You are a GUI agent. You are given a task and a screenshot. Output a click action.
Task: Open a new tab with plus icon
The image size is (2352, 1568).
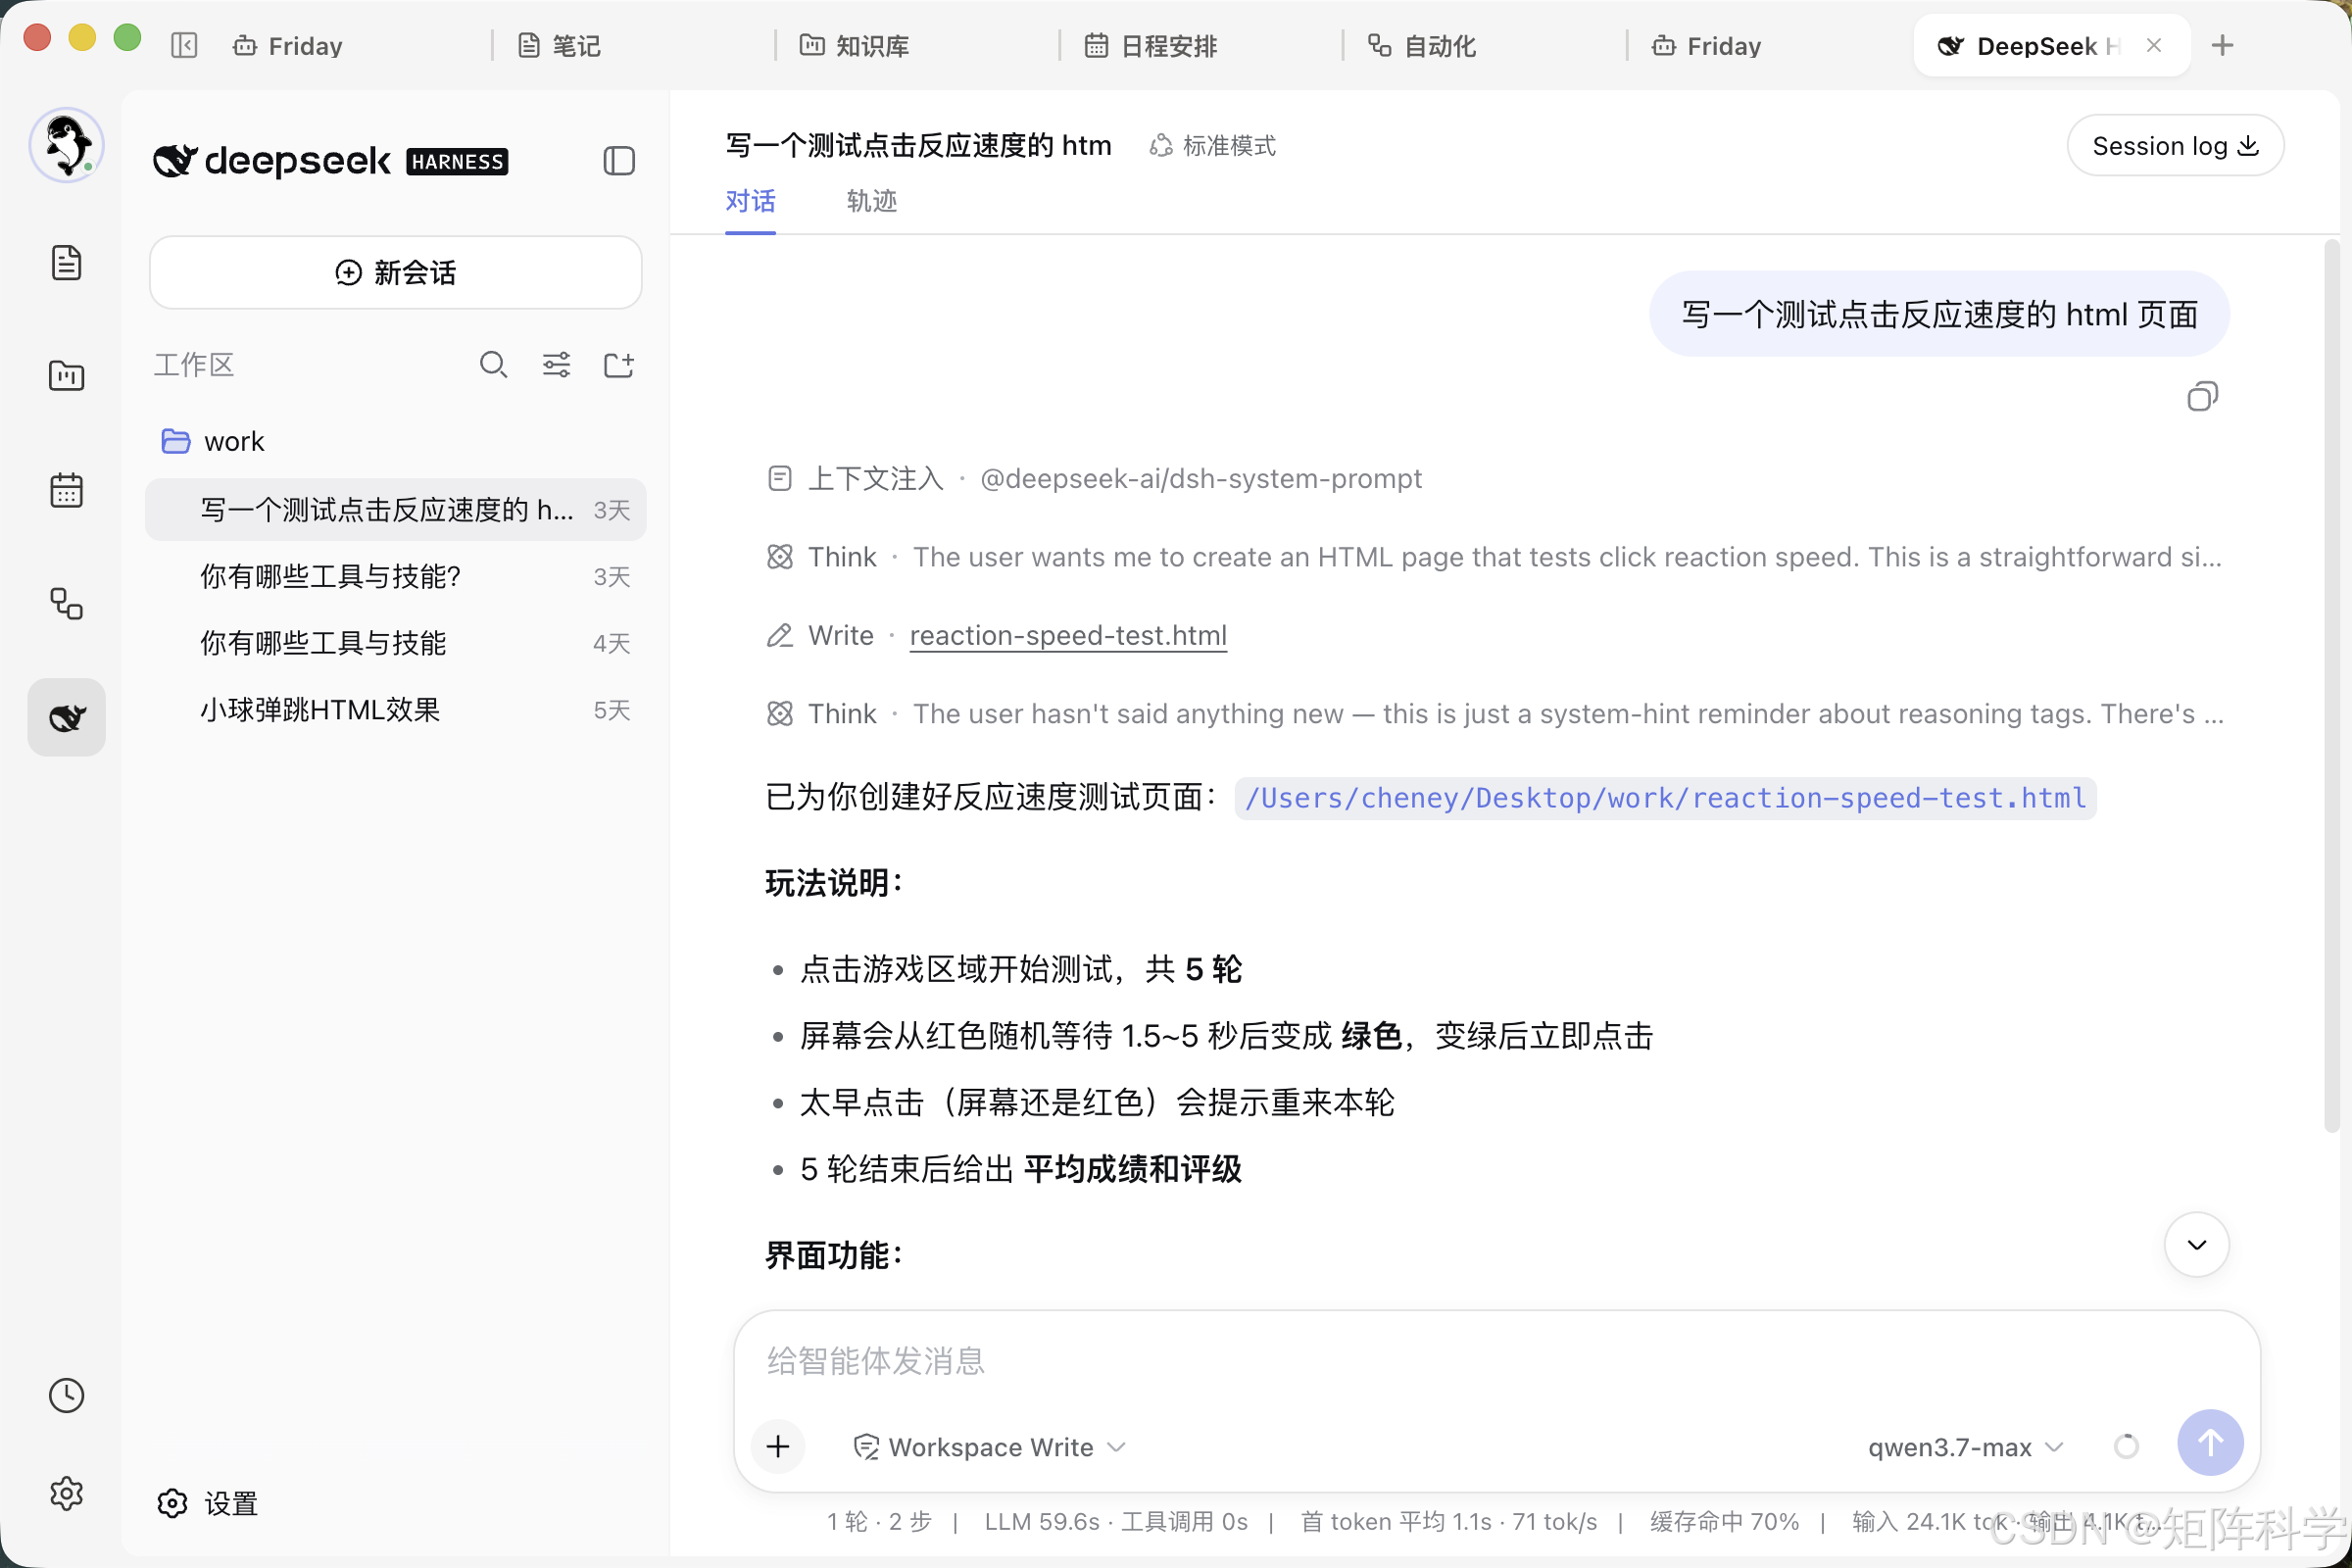[2222, 46]
